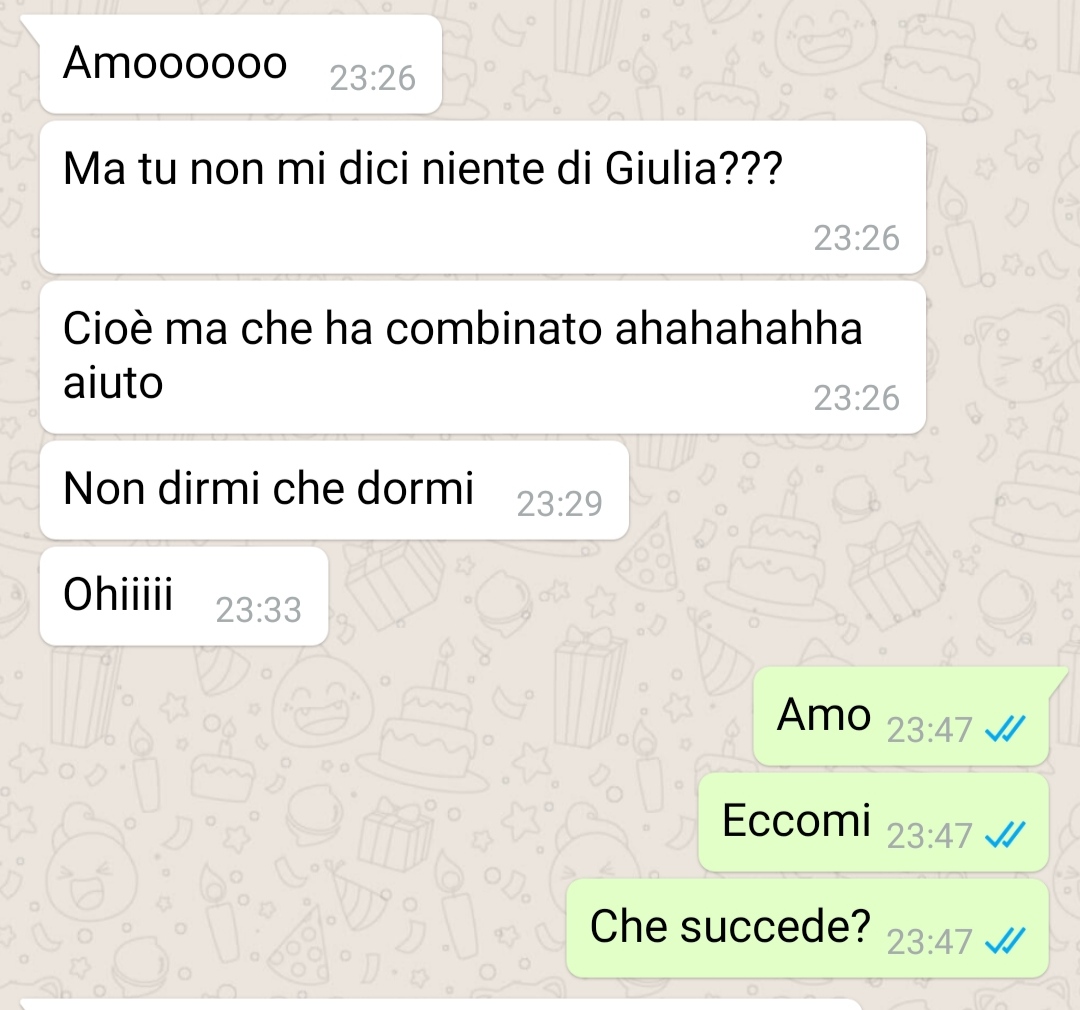This screenshot has width=1080, height=1010.
Task: Click the 23:47 timestamp on 'Che succede?'
Action: click(928, 942)
